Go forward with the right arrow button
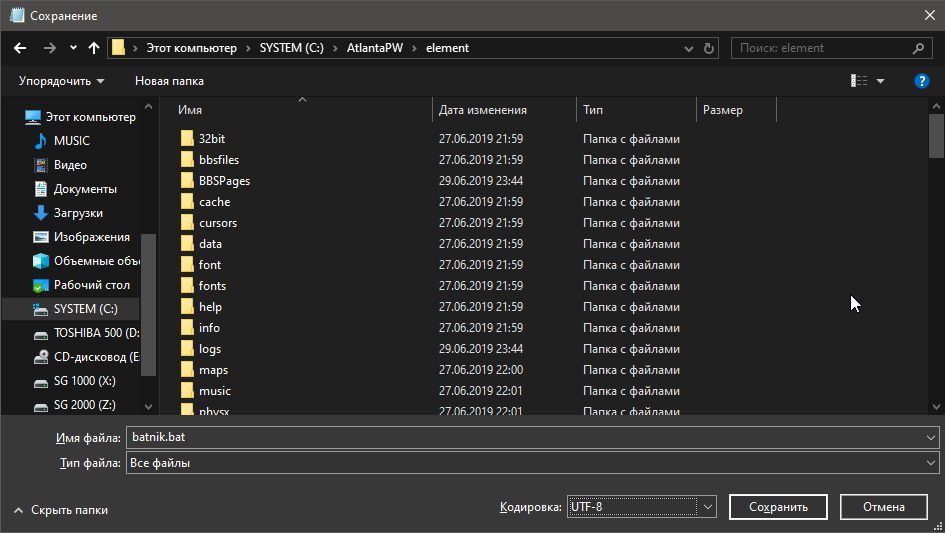The height and width of the screenshot is (533, 945). 49,48
